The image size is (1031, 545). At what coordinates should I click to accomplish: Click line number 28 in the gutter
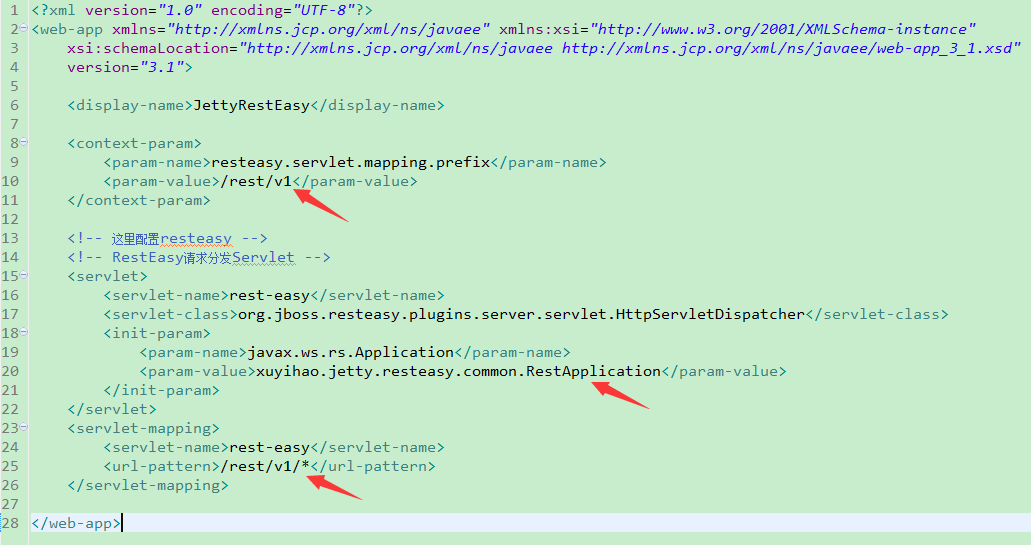(11, 523)
